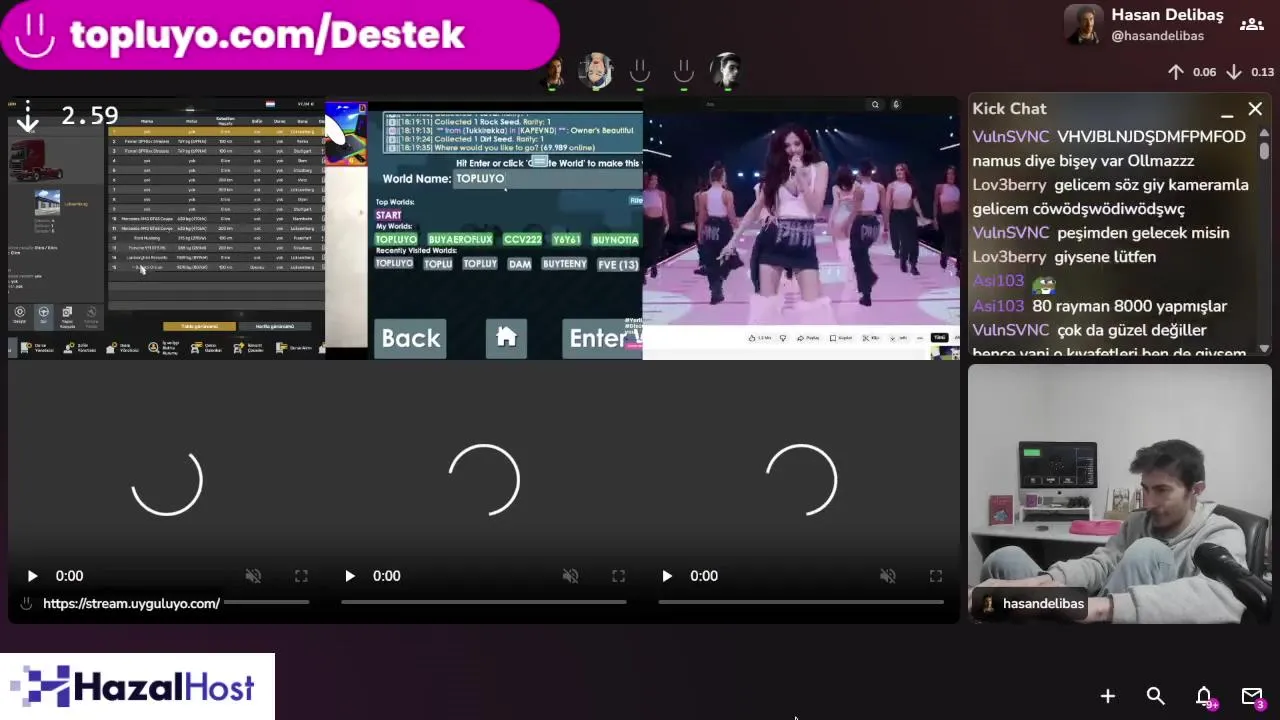Click the steering wheel icon in truck game
This screenshot has height=720, width=1280.
(43, 313)
